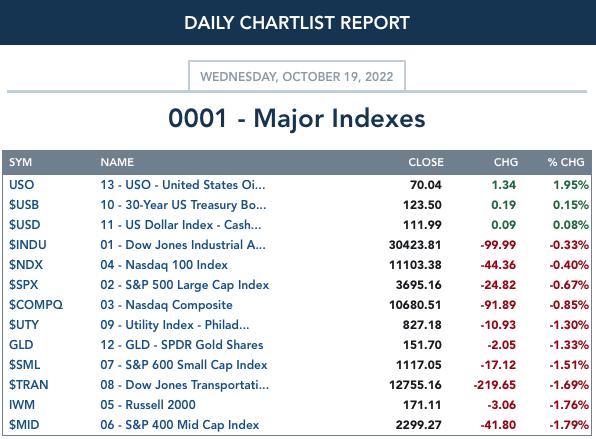Open the USO symbol link
Image resolution: width=596 pixels, height=439 pixels.
pos(22,185)
